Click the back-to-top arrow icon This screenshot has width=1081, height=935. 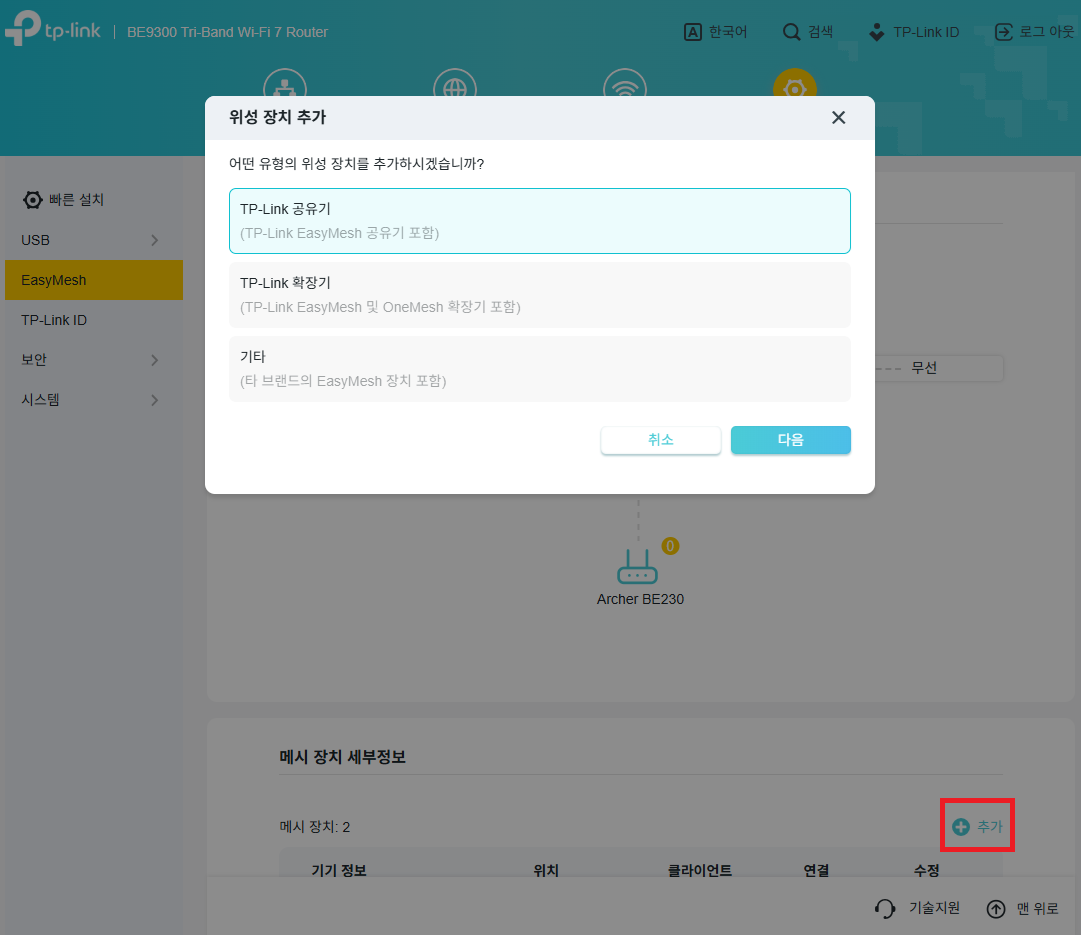(996, 909)
